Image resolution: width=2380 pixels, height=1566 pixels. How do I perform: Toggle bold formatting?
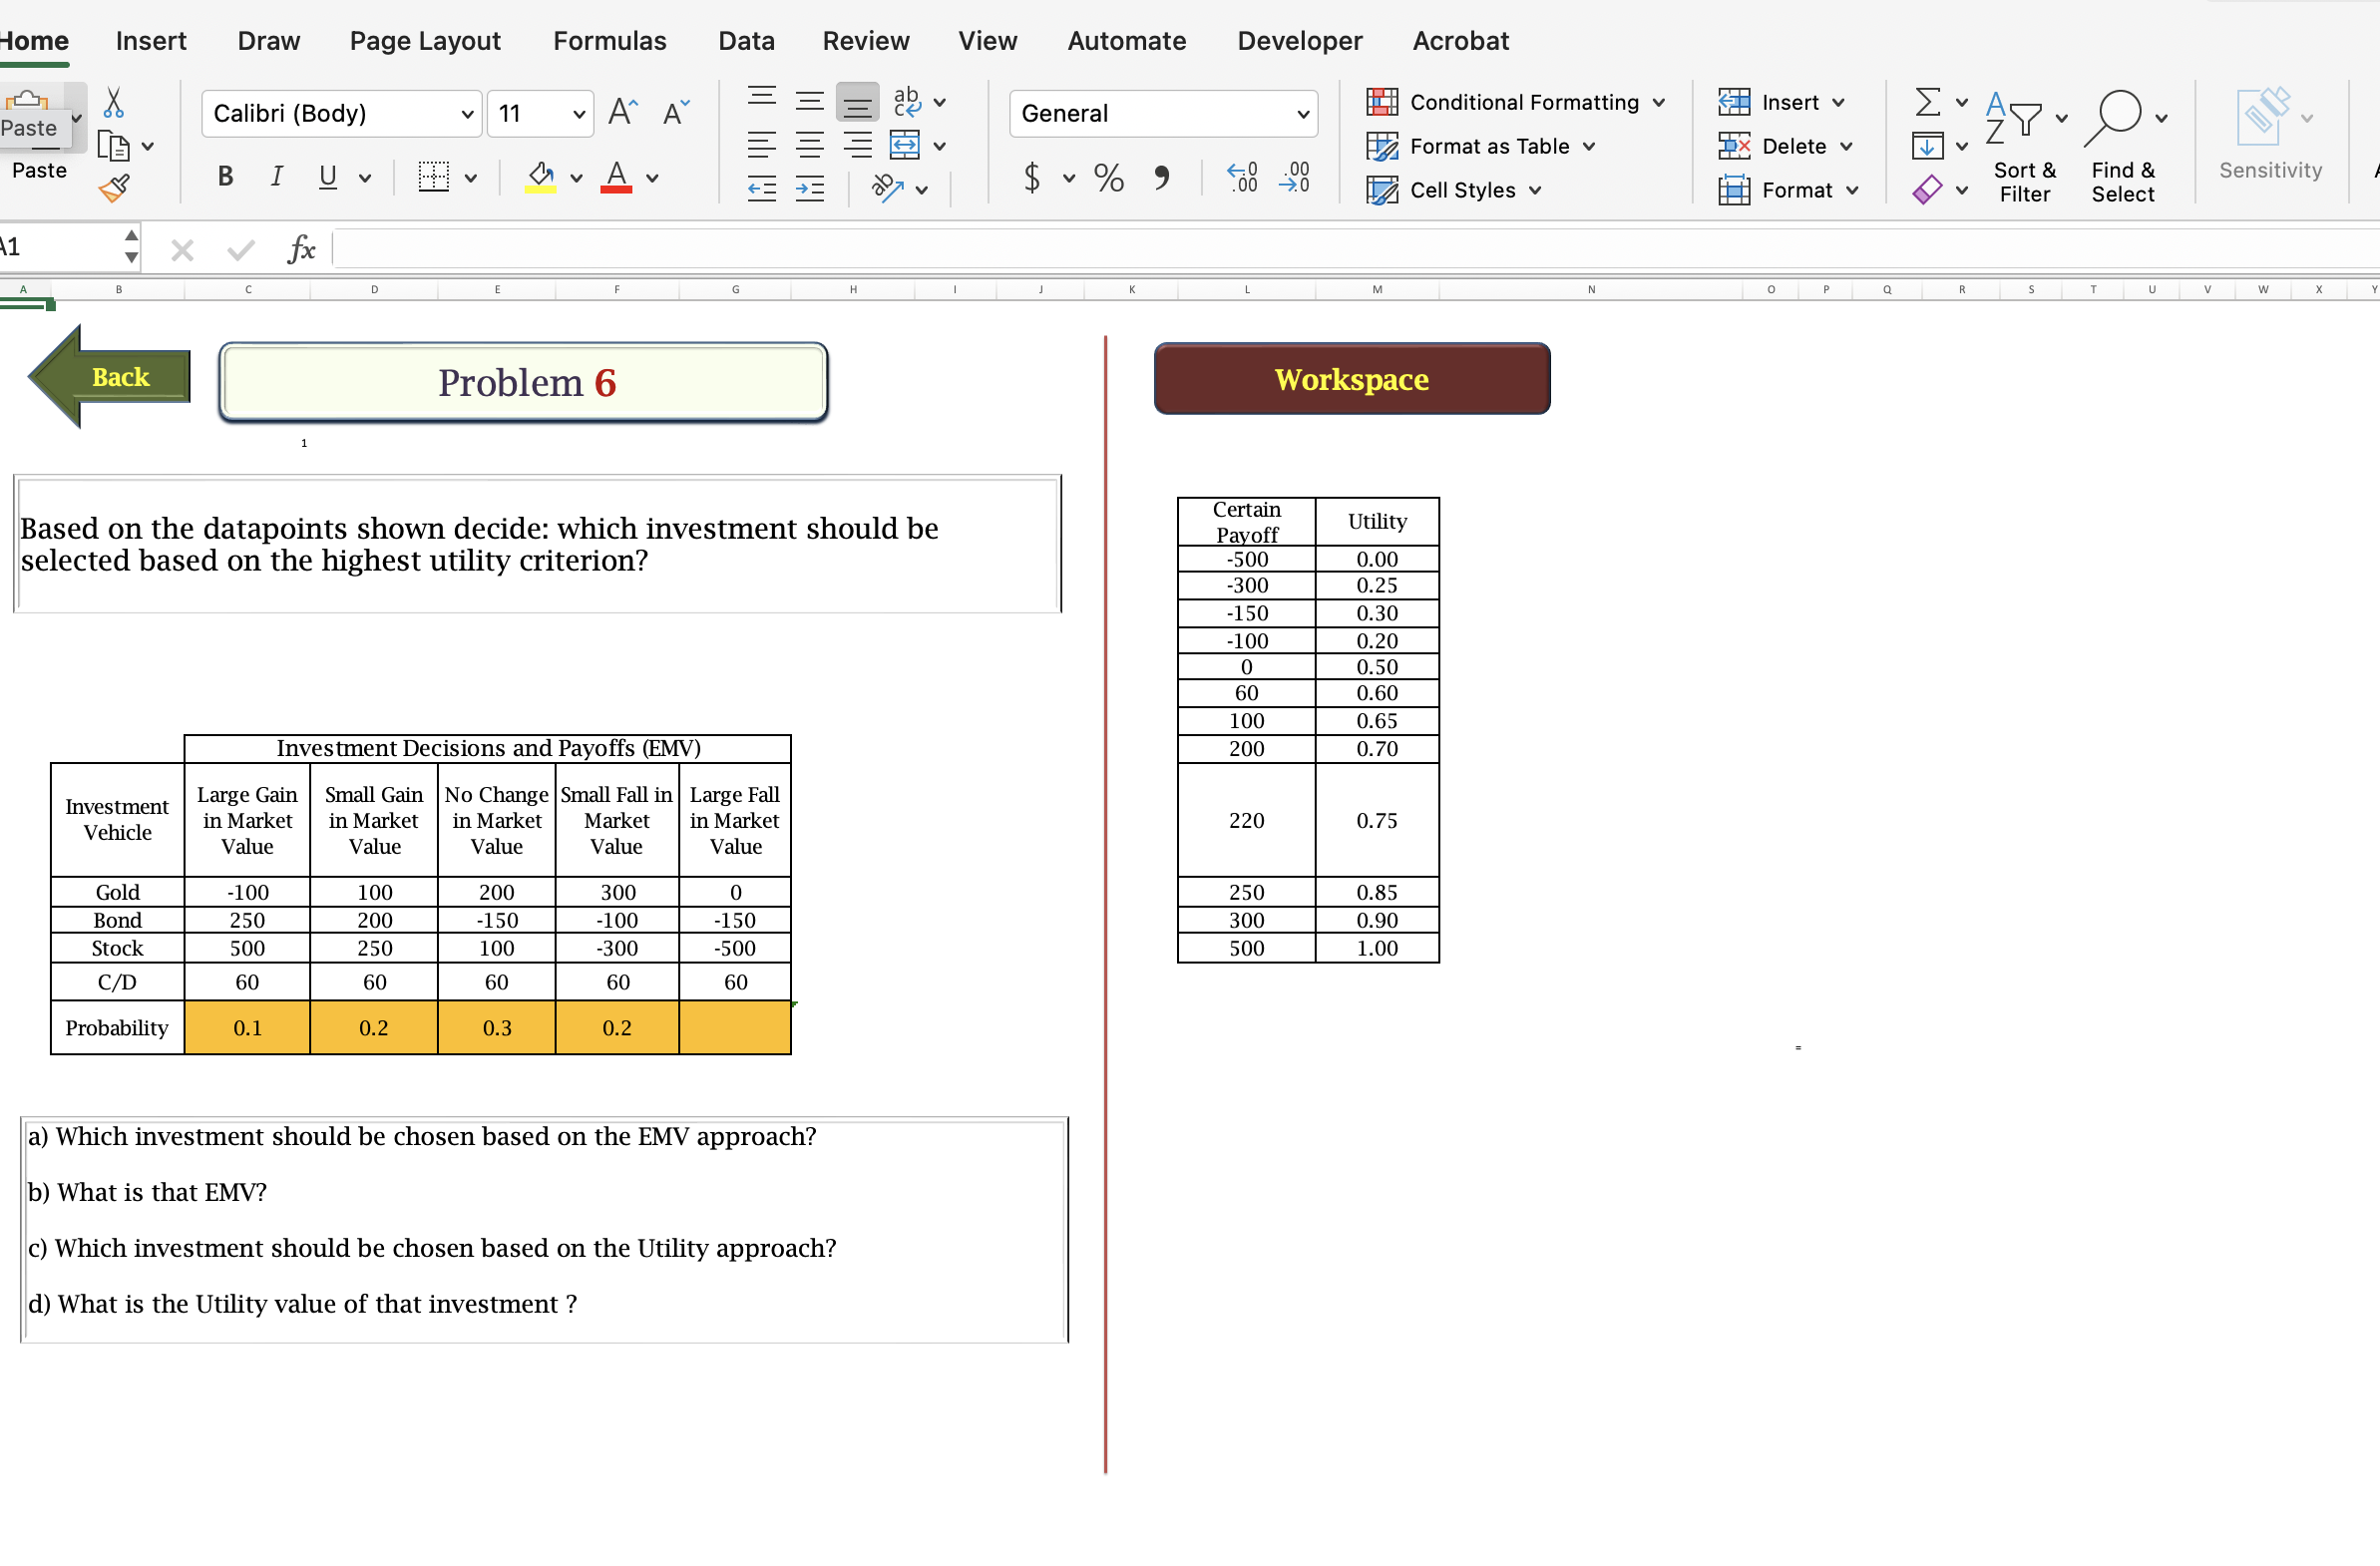[x=225, y=176]
